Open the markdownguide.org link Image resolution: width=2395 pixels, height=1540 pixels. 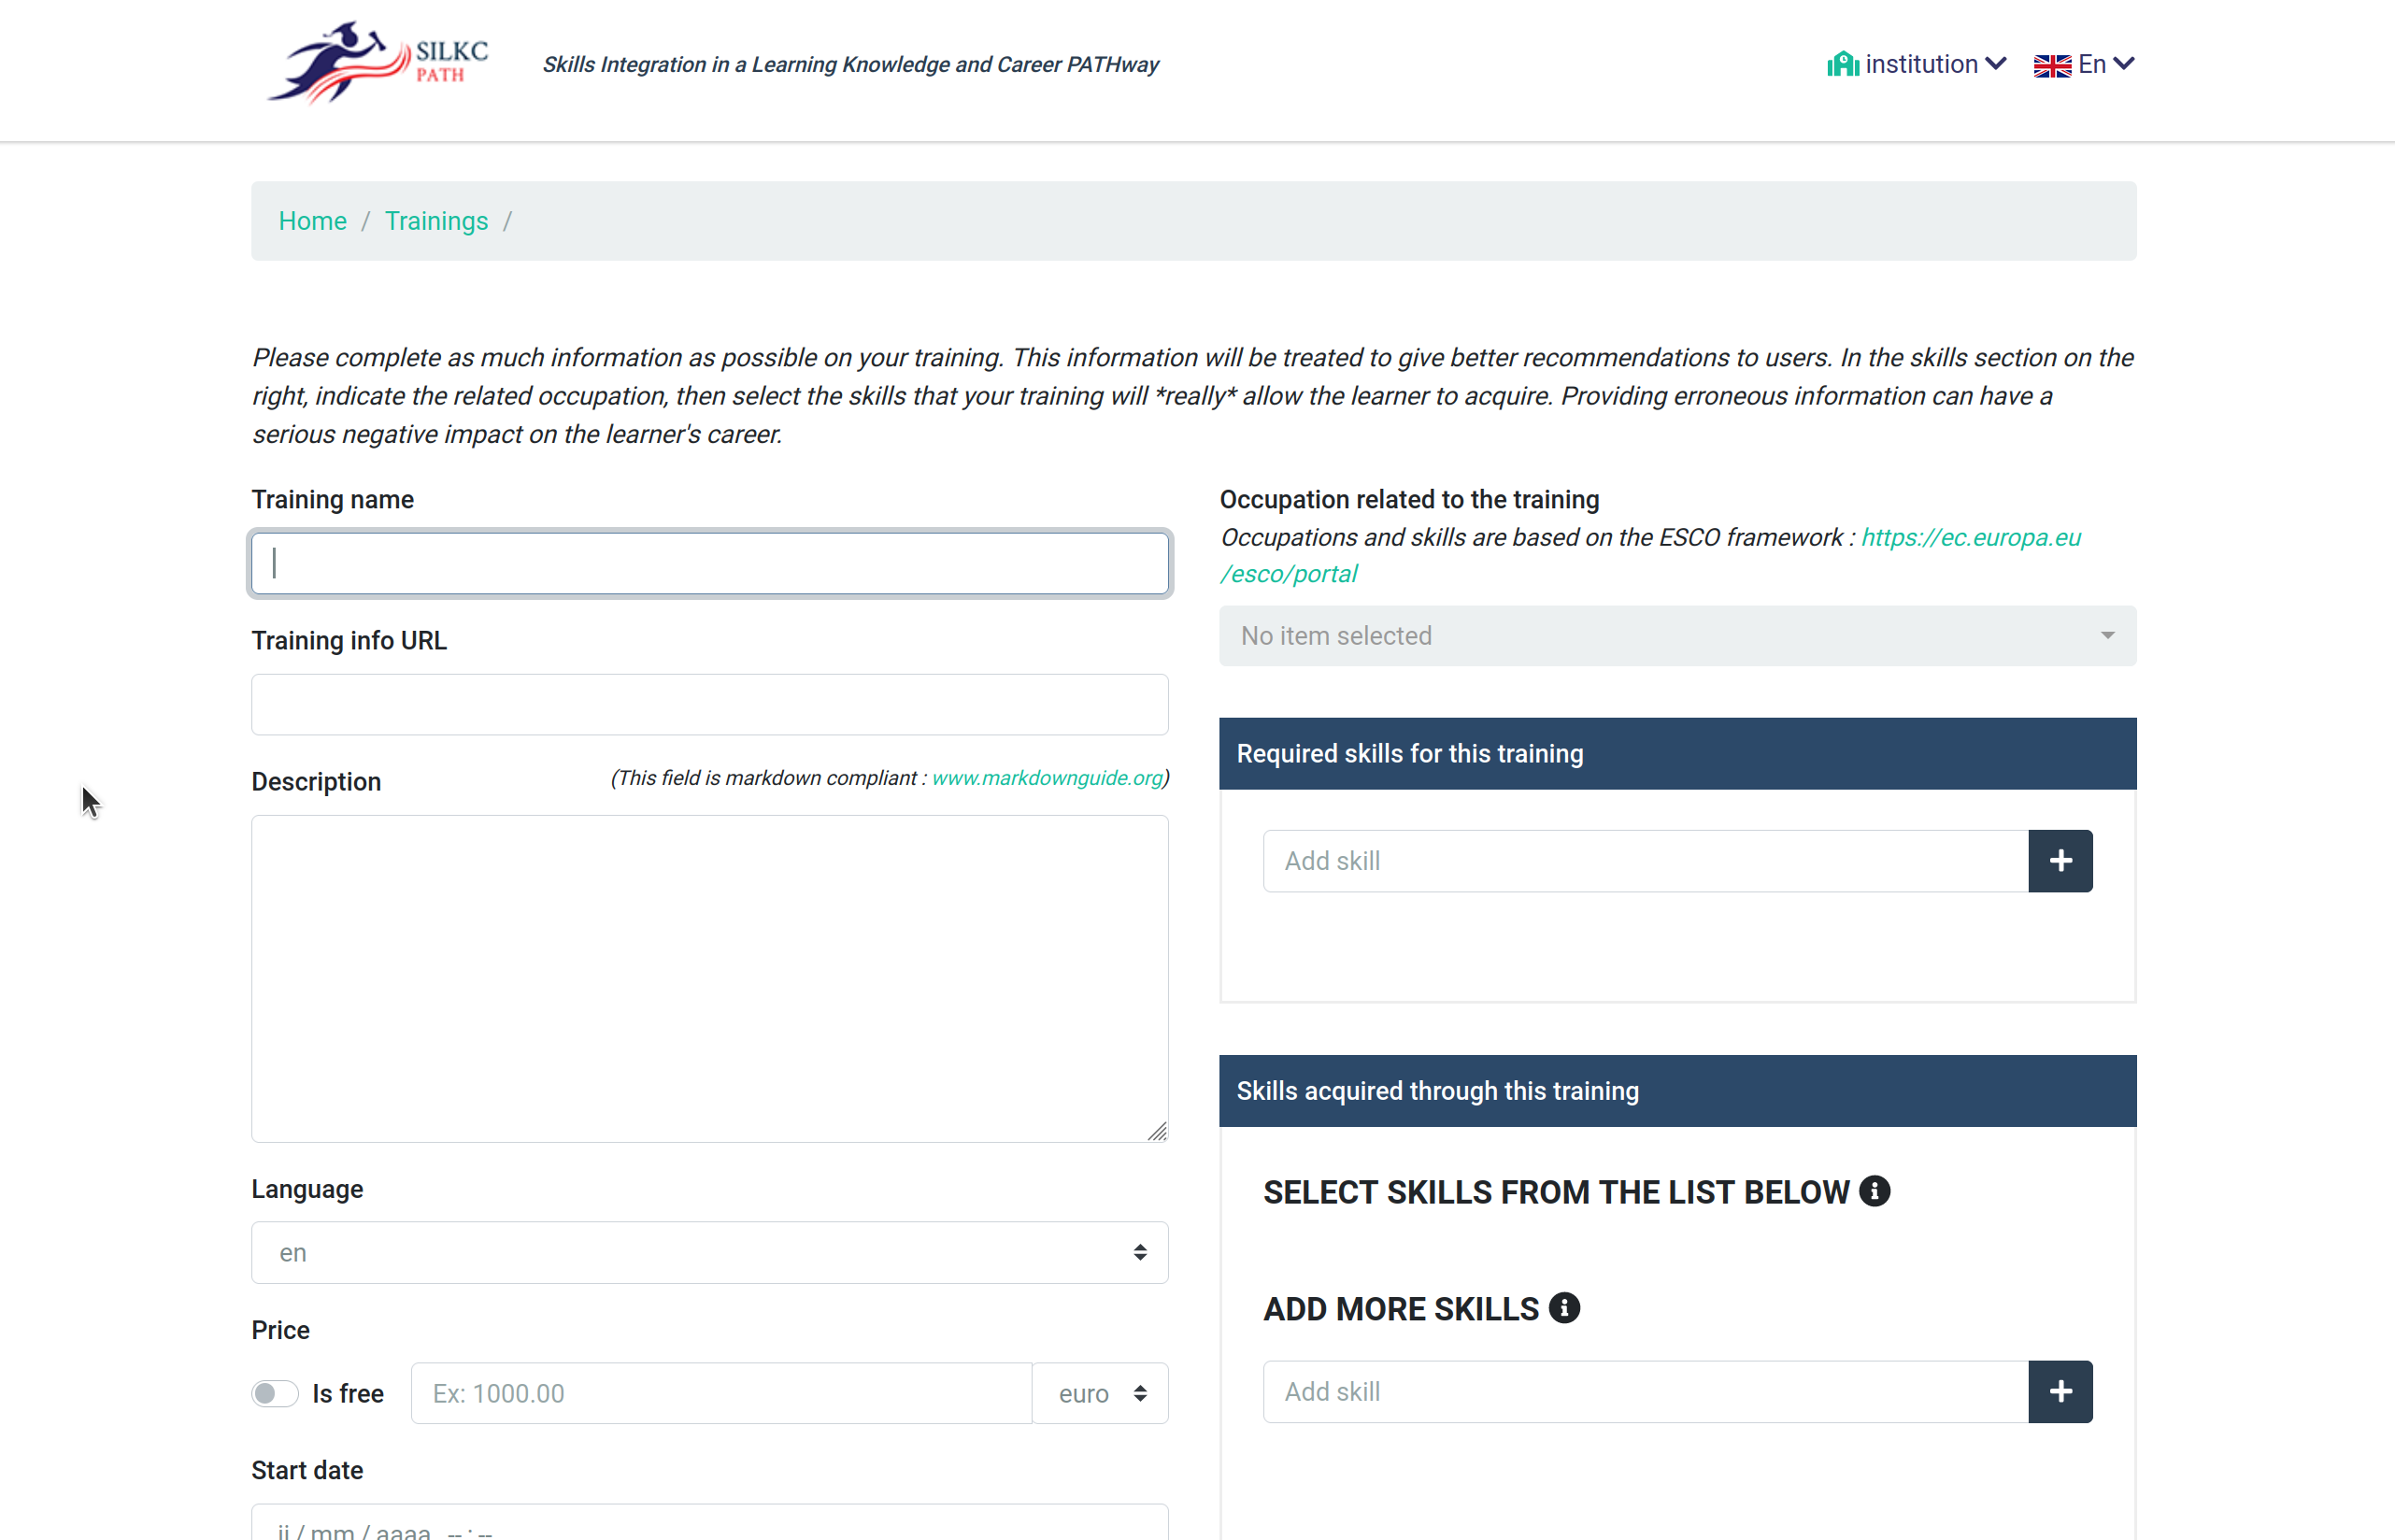pos(1047,778)
